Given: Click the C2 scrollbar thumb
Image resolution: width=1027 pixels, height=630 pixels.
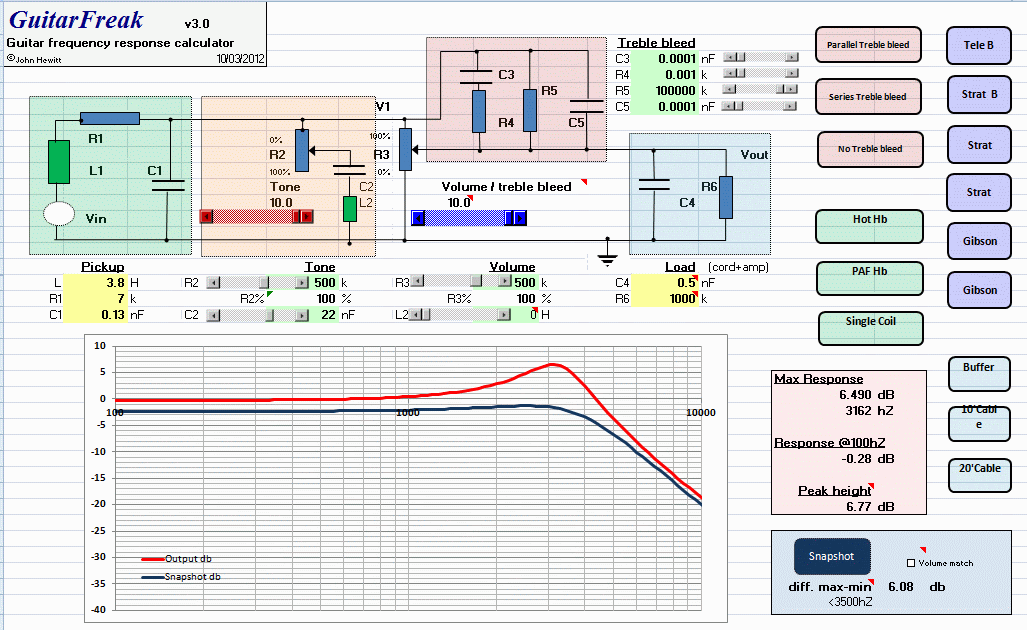Looking at the screenshot, I should coord(269,315).
